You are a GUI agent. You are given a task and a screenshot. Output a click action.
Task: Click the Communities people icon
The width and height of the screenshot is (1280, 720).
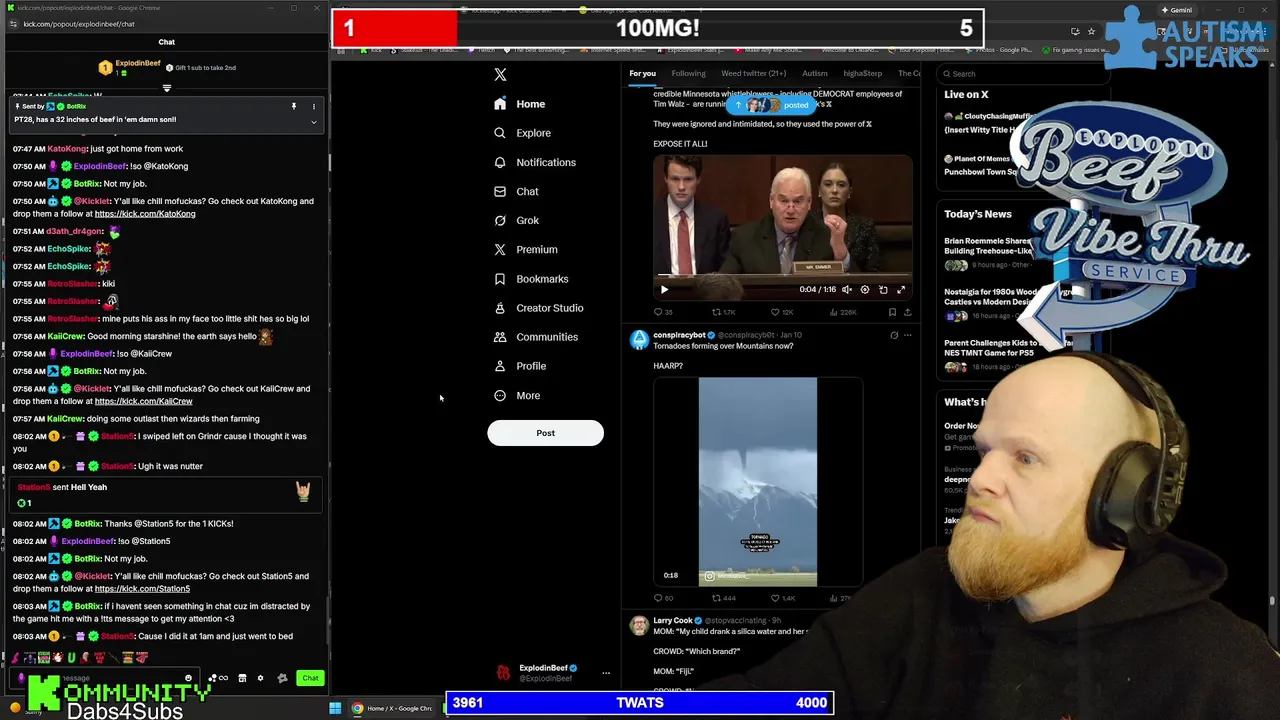tap(500, 337)
